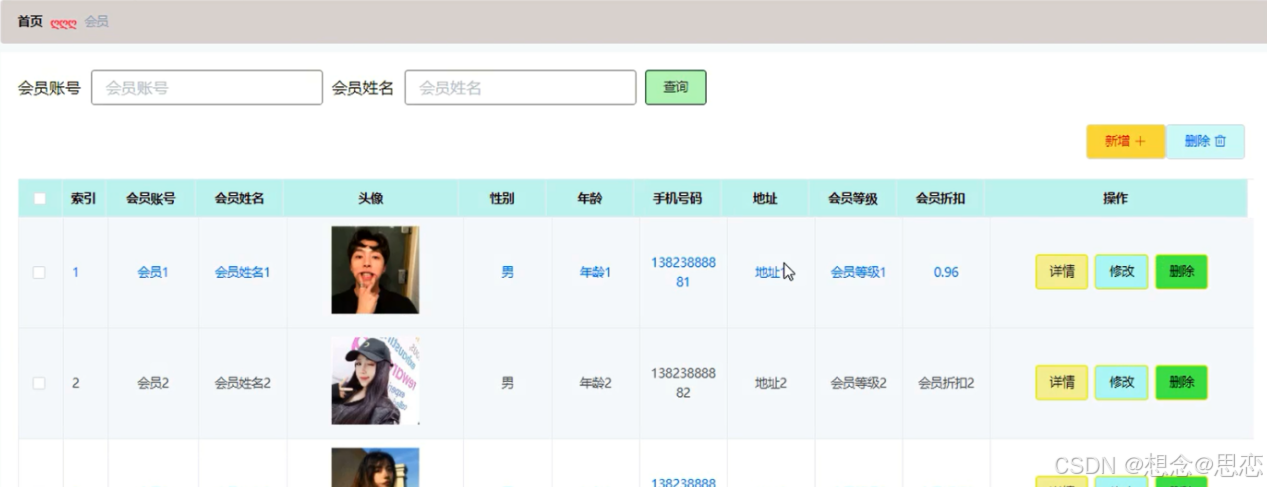The image size is (1267, 487).
Task: Click the 会员折扣 column header
Action: pyautogui.click(x=940, y=198)
